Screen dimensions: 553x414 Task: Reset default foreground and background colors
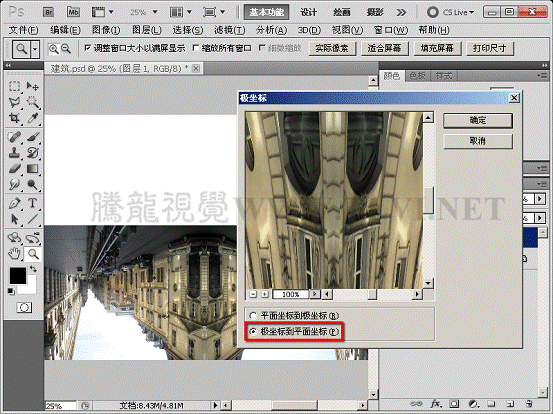[x=11, y=291]
